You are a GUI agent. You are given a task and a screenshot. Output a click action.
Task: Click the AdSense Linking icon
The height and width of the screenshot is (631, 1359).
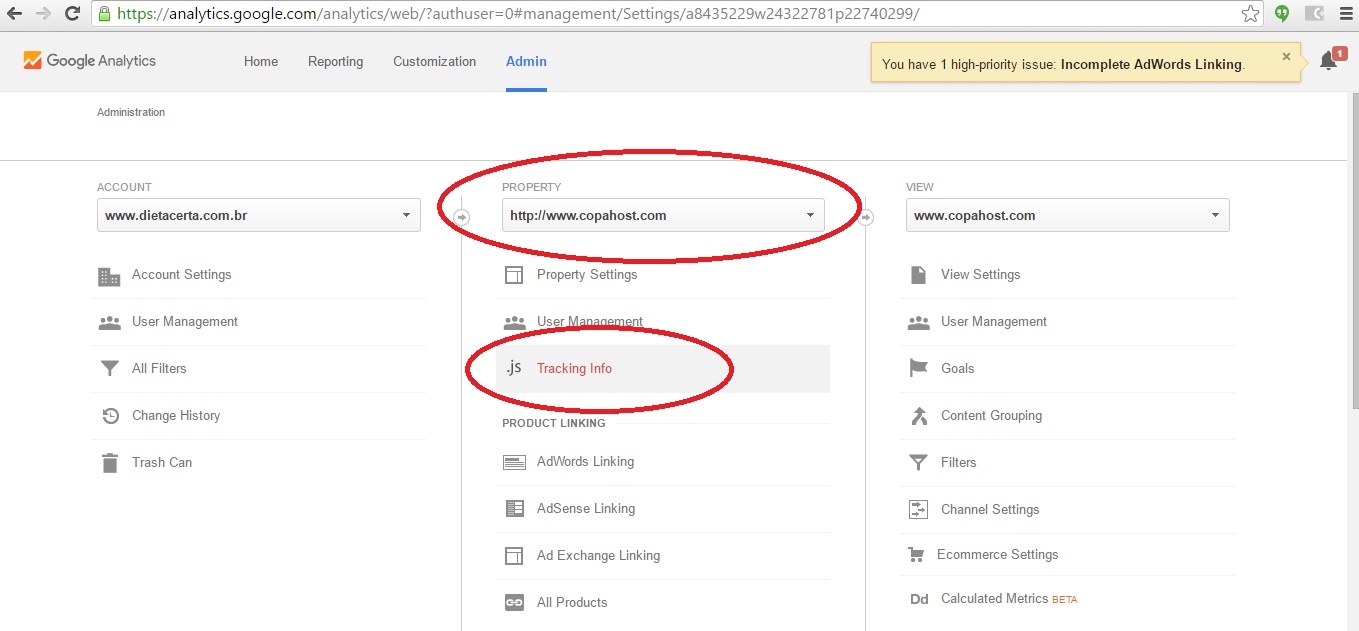(x=514, y=509)
